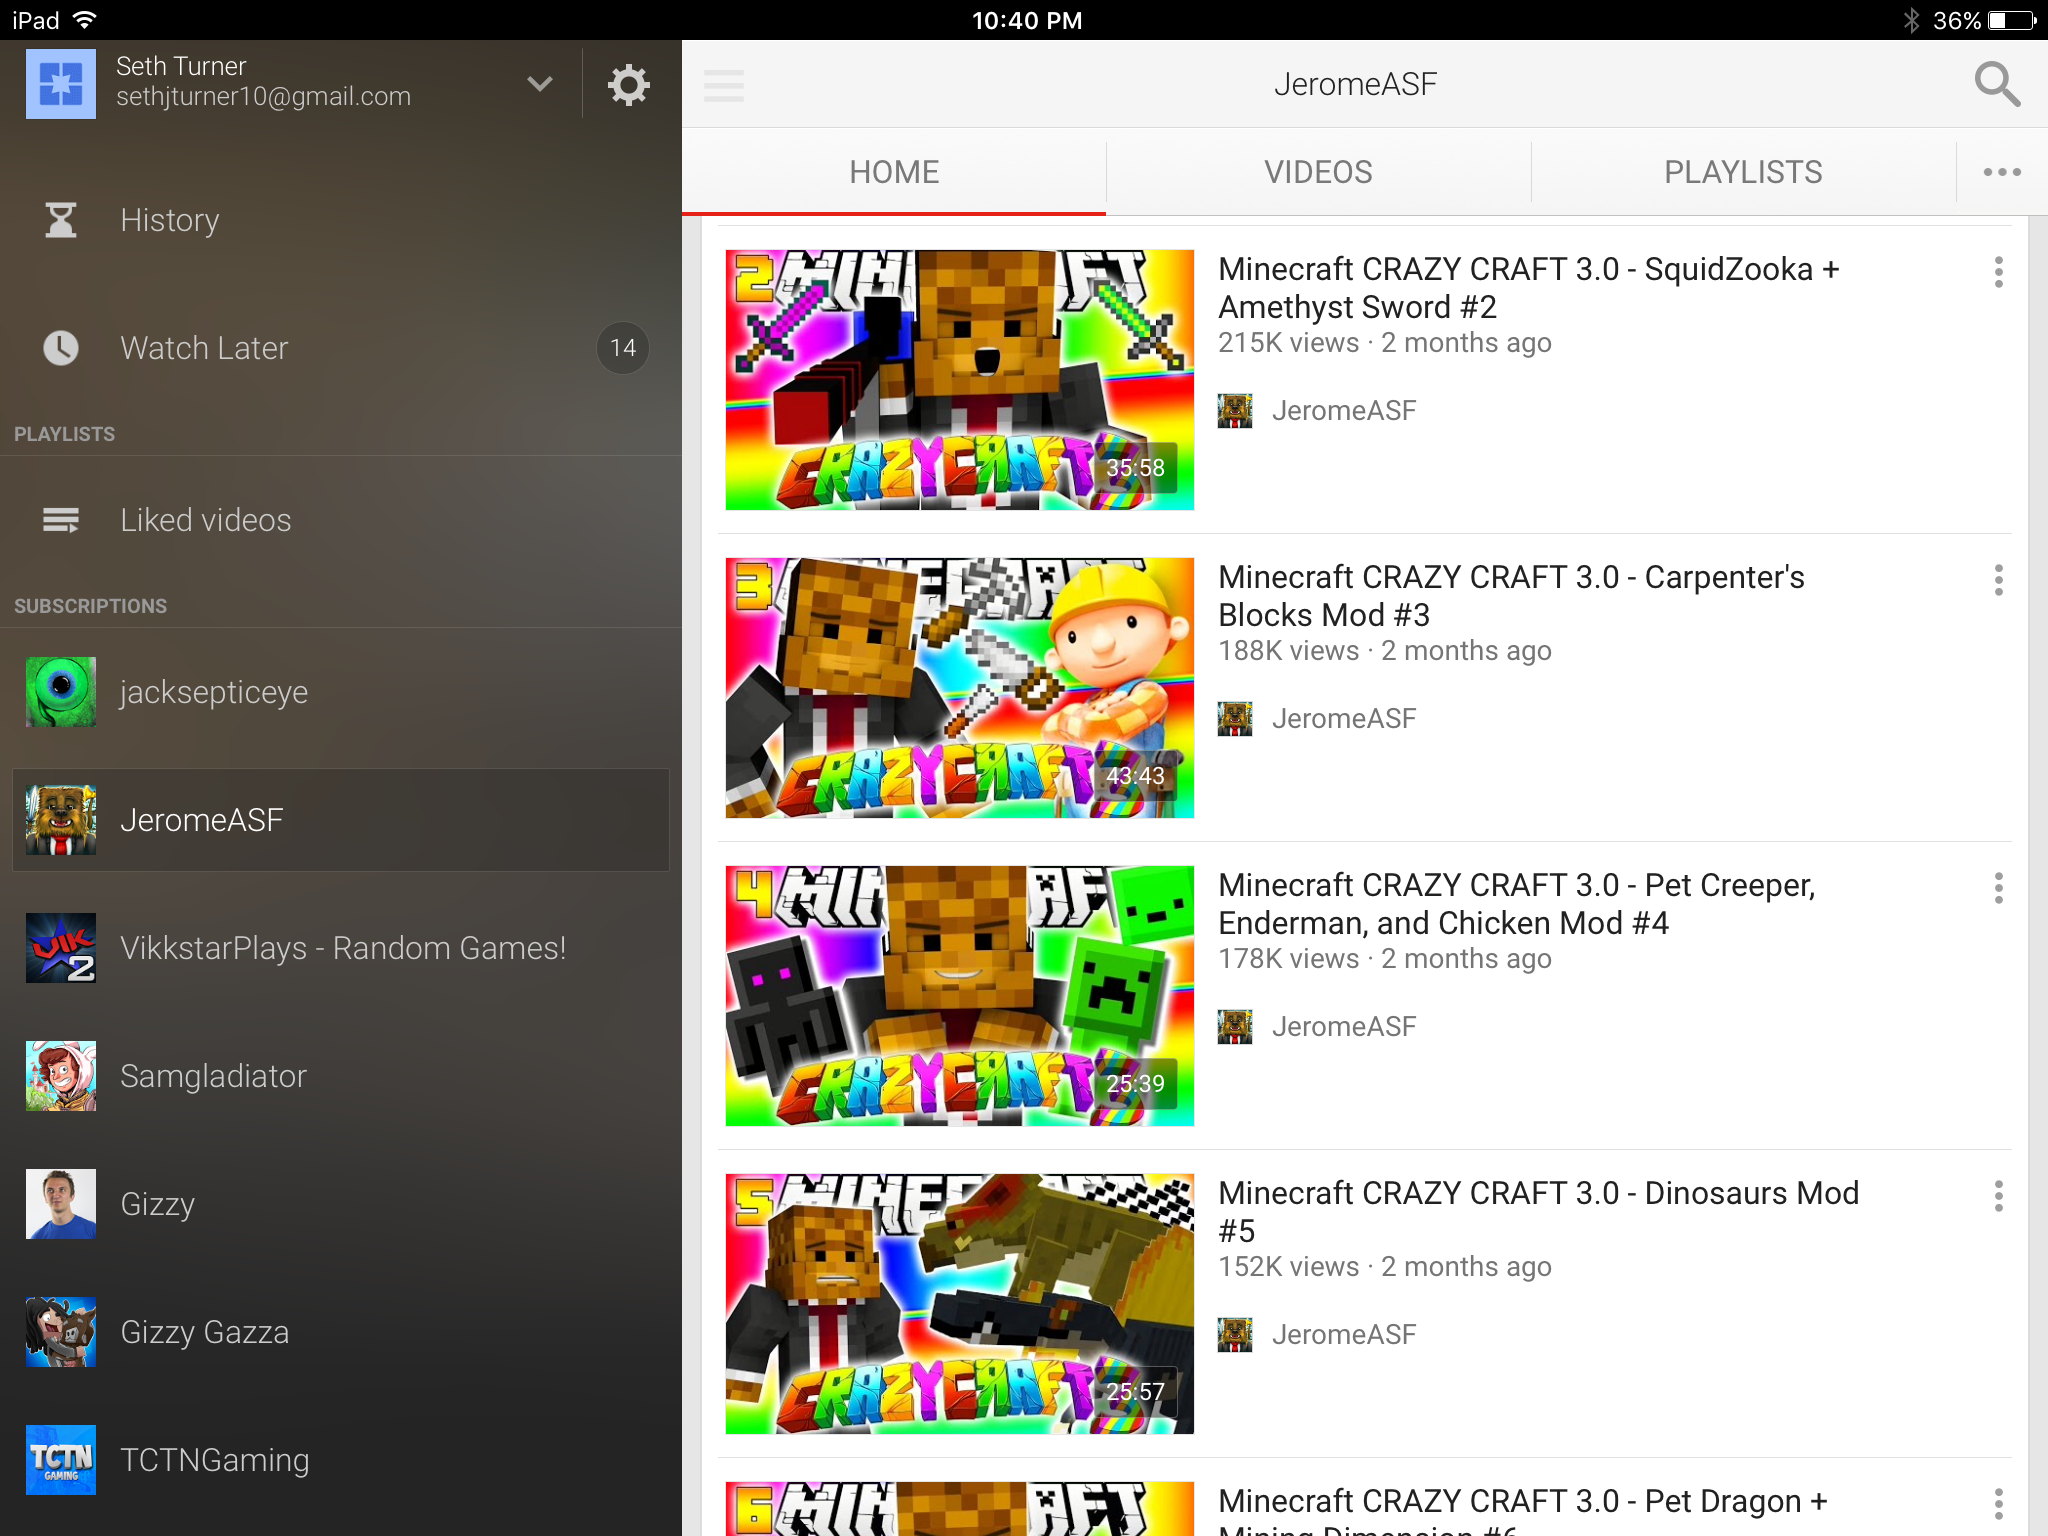This screenshot has width=2048, height=1536.
Task: Tap the battery icon in status bar
Action: pos(2012,20)
